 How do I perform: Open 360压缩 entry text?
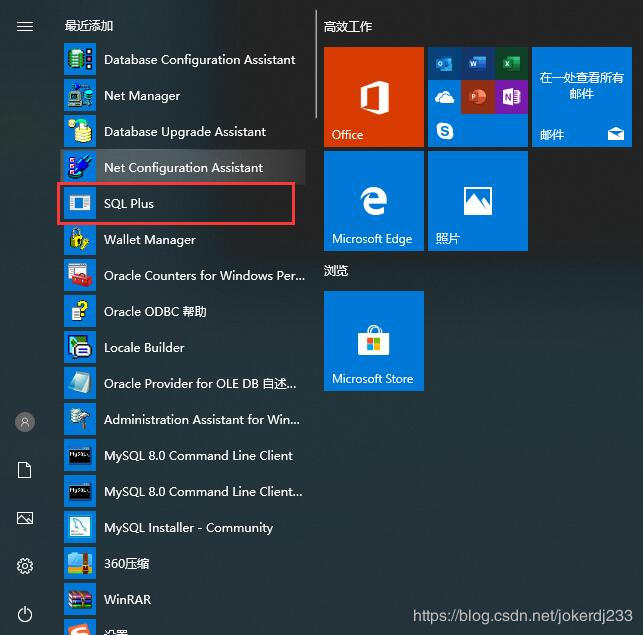tap(126, 564)
